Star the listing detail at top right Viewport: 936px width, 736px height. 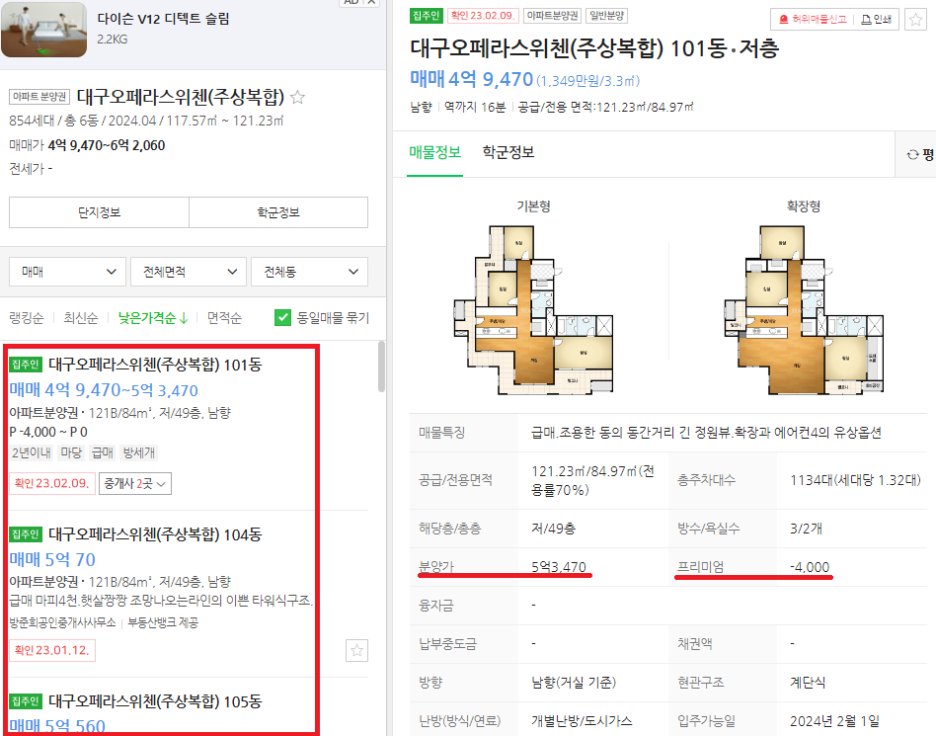(x=915, y=20)
